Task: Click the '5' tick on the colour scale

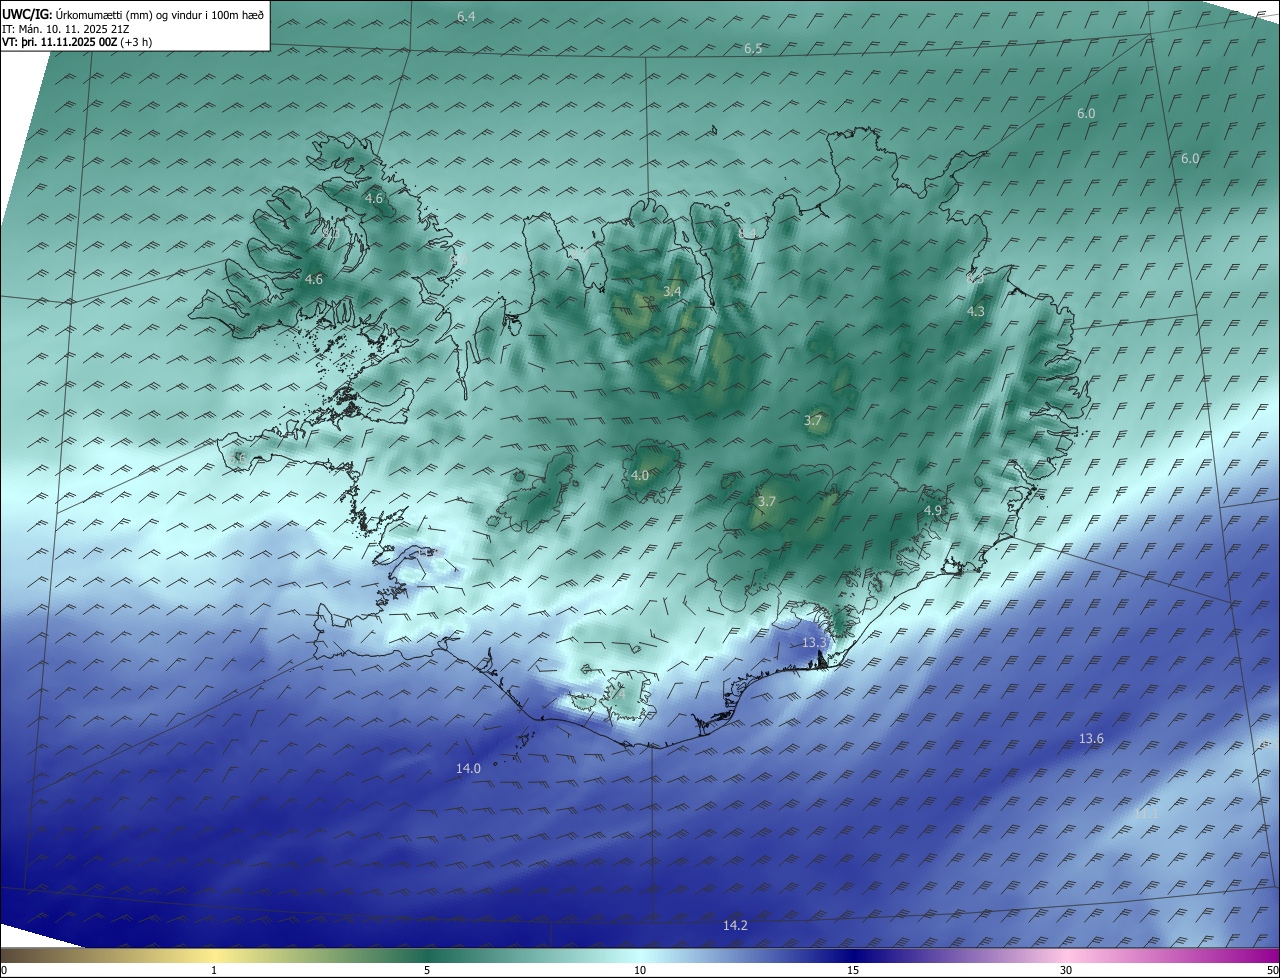Action: (x=427, y=970)
